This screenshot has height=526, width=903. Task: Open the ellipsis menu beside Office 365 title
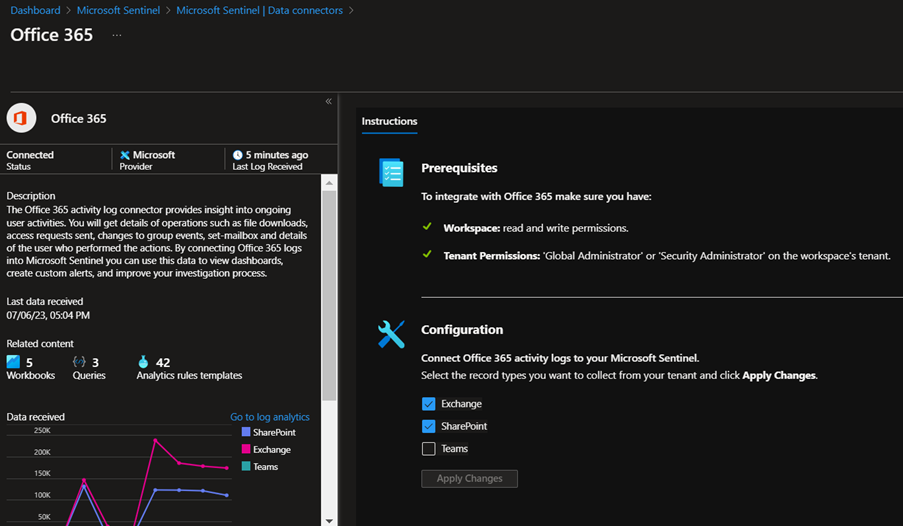[x=117, y=35]
